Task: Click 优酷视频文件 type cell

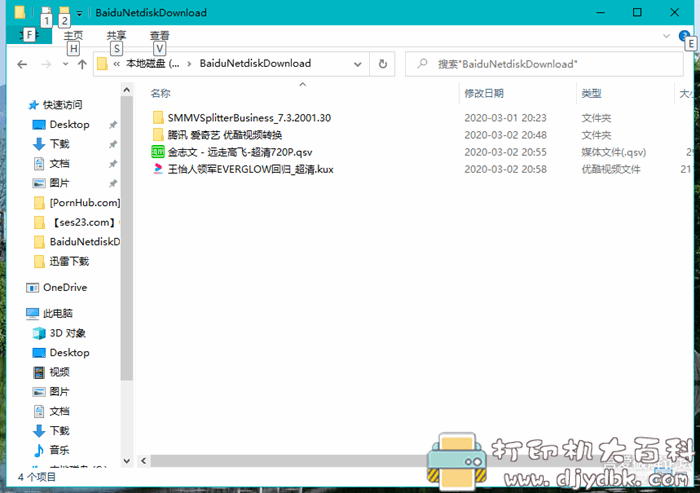Action: pyautogui.click(x=611, y=169)
